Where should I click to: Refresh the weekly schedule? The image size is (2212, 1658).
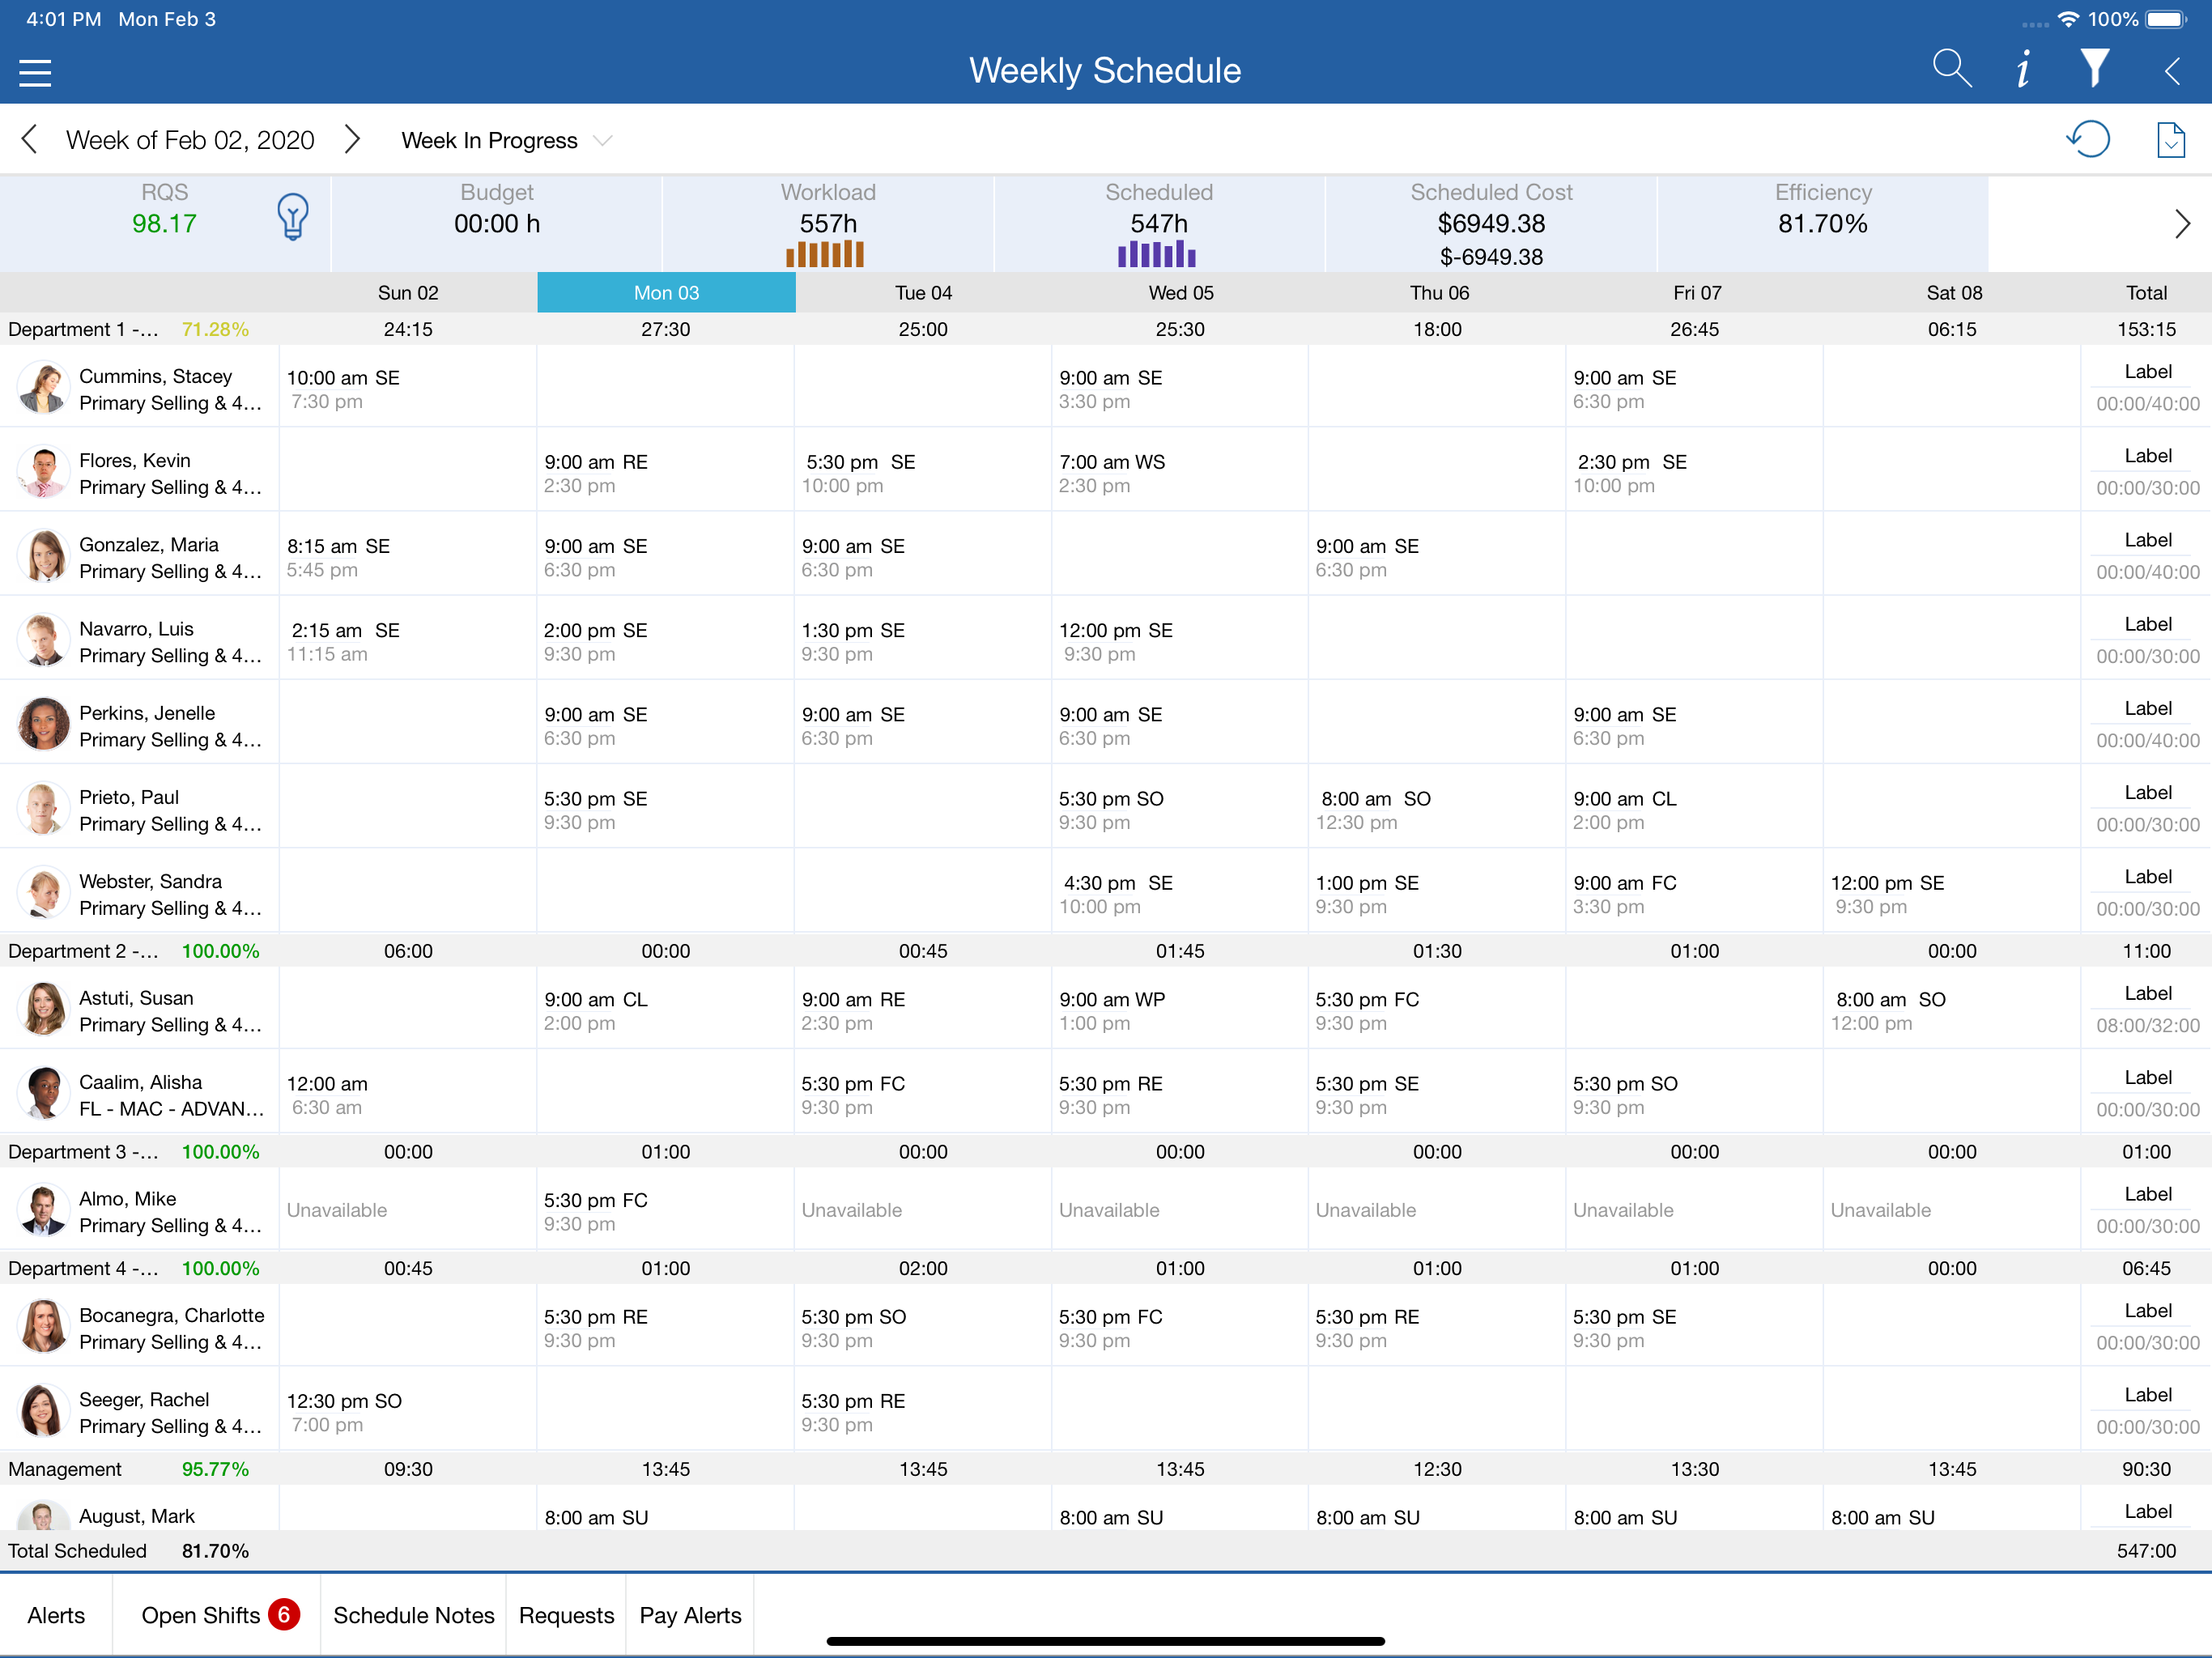2088,139
